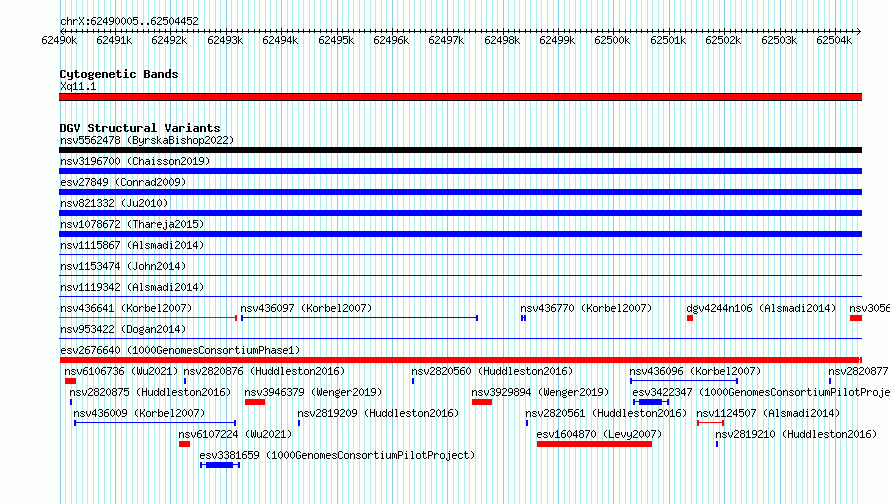Select nsv953422 (Dogan2014) label
This screenshot has width=890, height=504.
(123, 329)
